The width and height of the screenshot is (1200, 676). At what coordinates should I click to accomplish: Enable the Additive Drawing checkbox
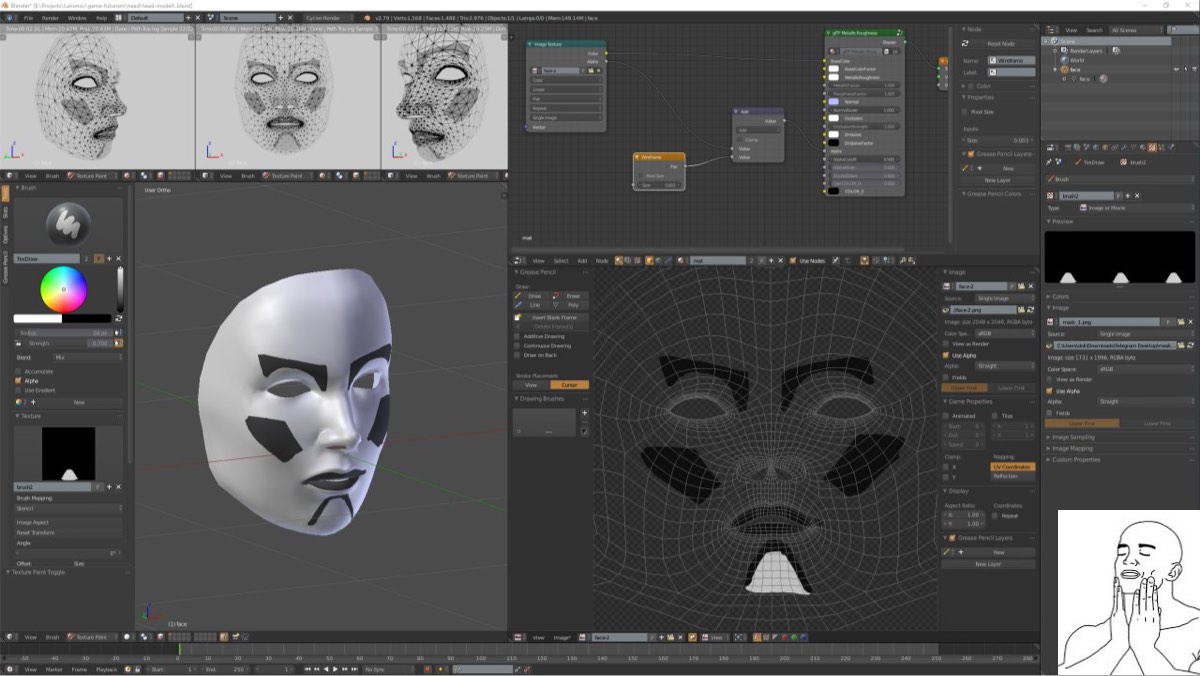[518, 336]
